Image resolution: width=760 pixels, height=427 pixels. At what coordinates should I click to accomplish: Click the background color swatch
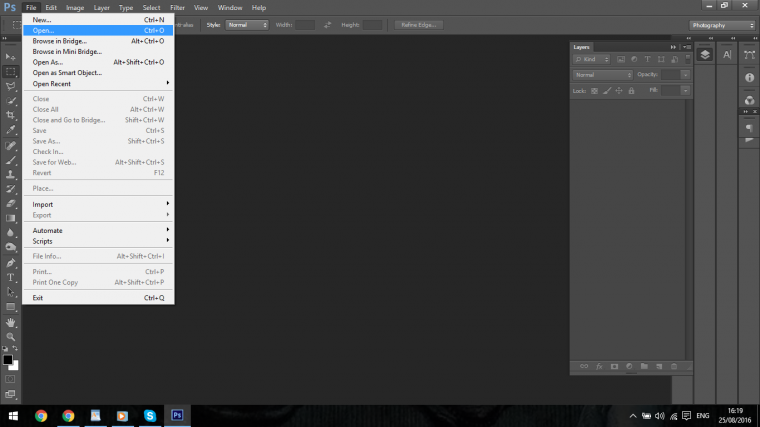[15, 366]
